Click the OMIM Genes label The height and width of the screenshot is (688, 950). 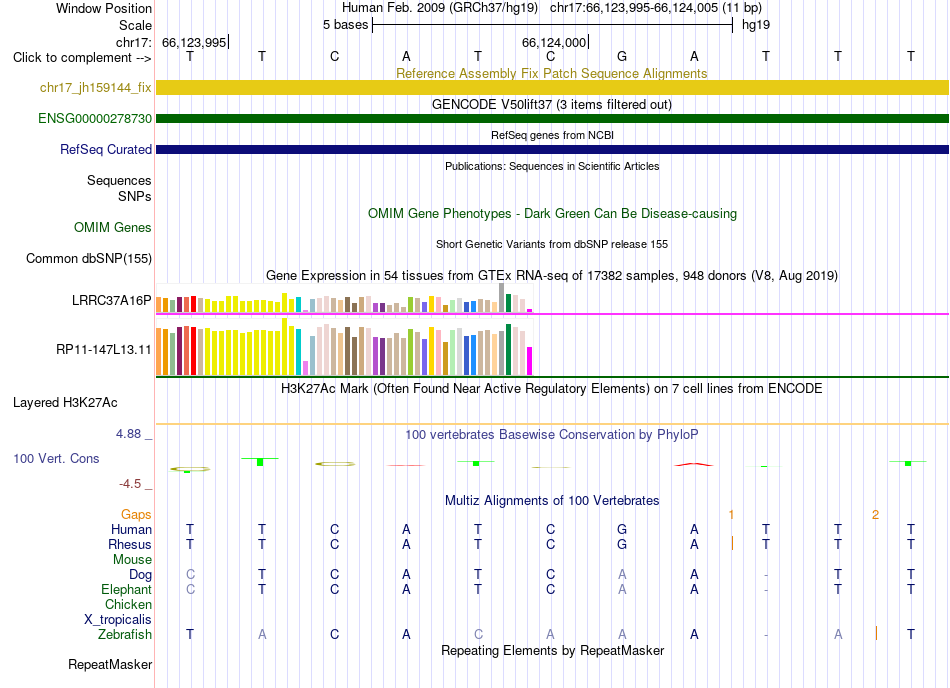pyautogui.click(x=113, y=227)
